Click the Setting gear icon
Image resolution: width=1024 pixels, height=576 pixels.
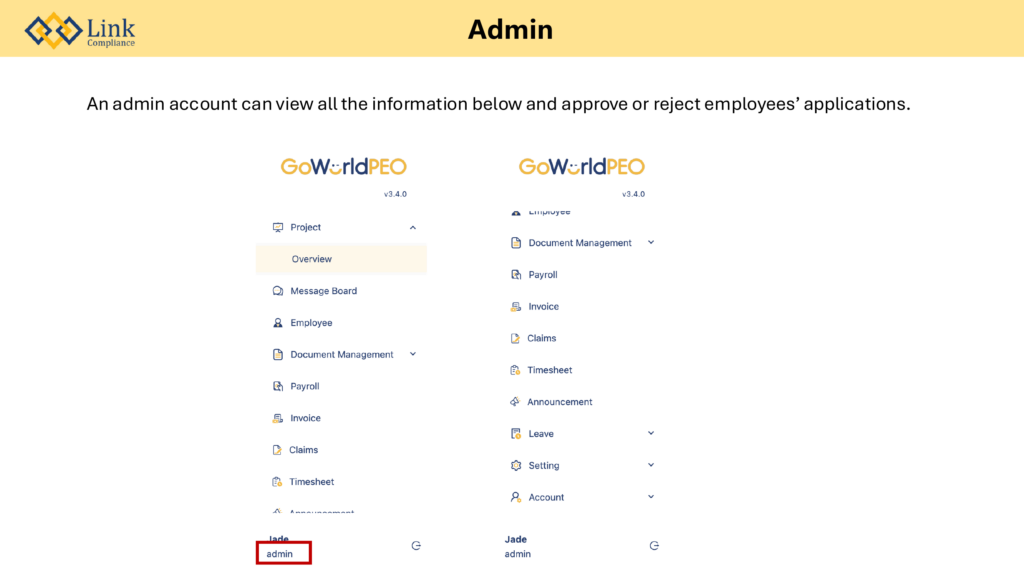click(x=516, y=466)
